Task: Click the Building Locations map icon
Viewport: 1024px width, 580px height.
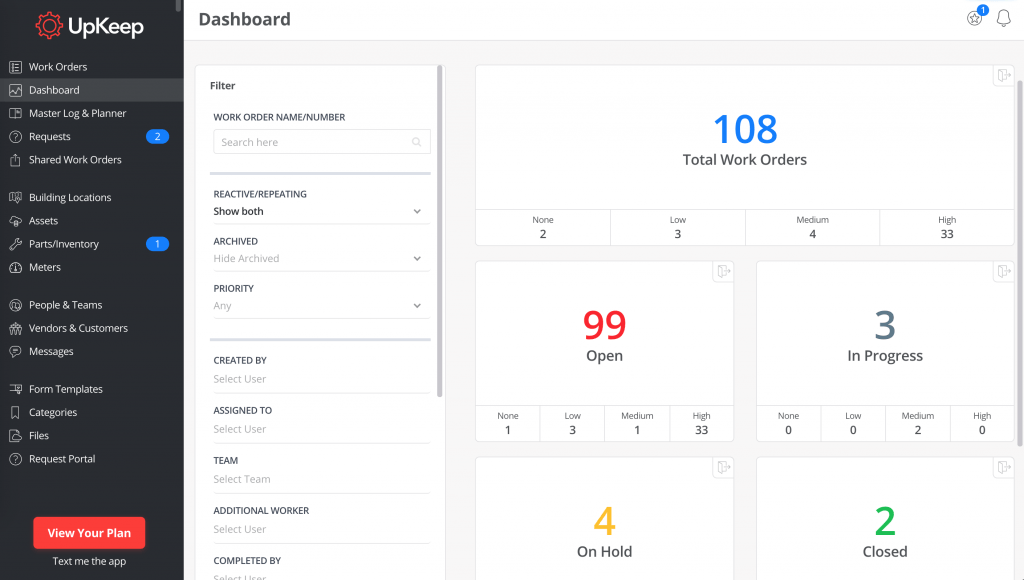Action: click(15, 197)
